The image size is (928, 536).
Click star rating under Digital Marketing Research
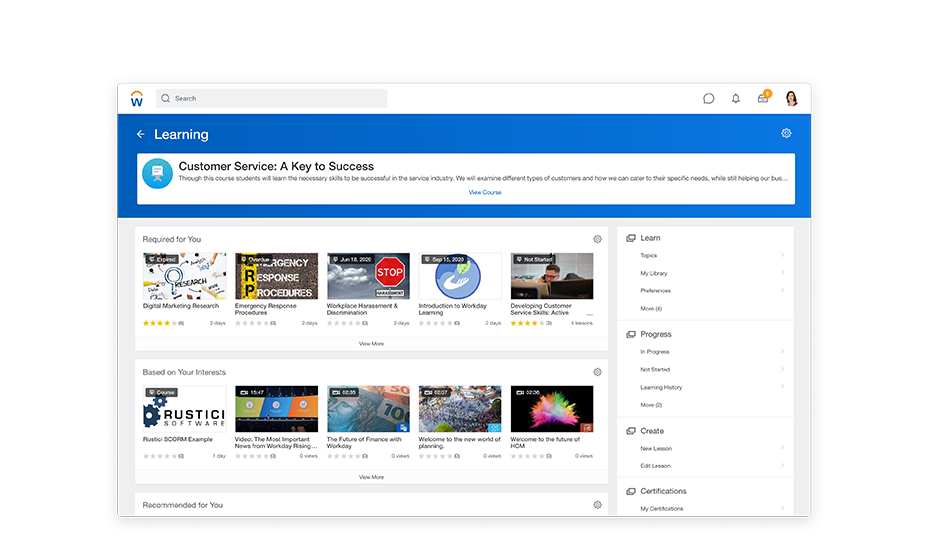(x=158, y=324)
